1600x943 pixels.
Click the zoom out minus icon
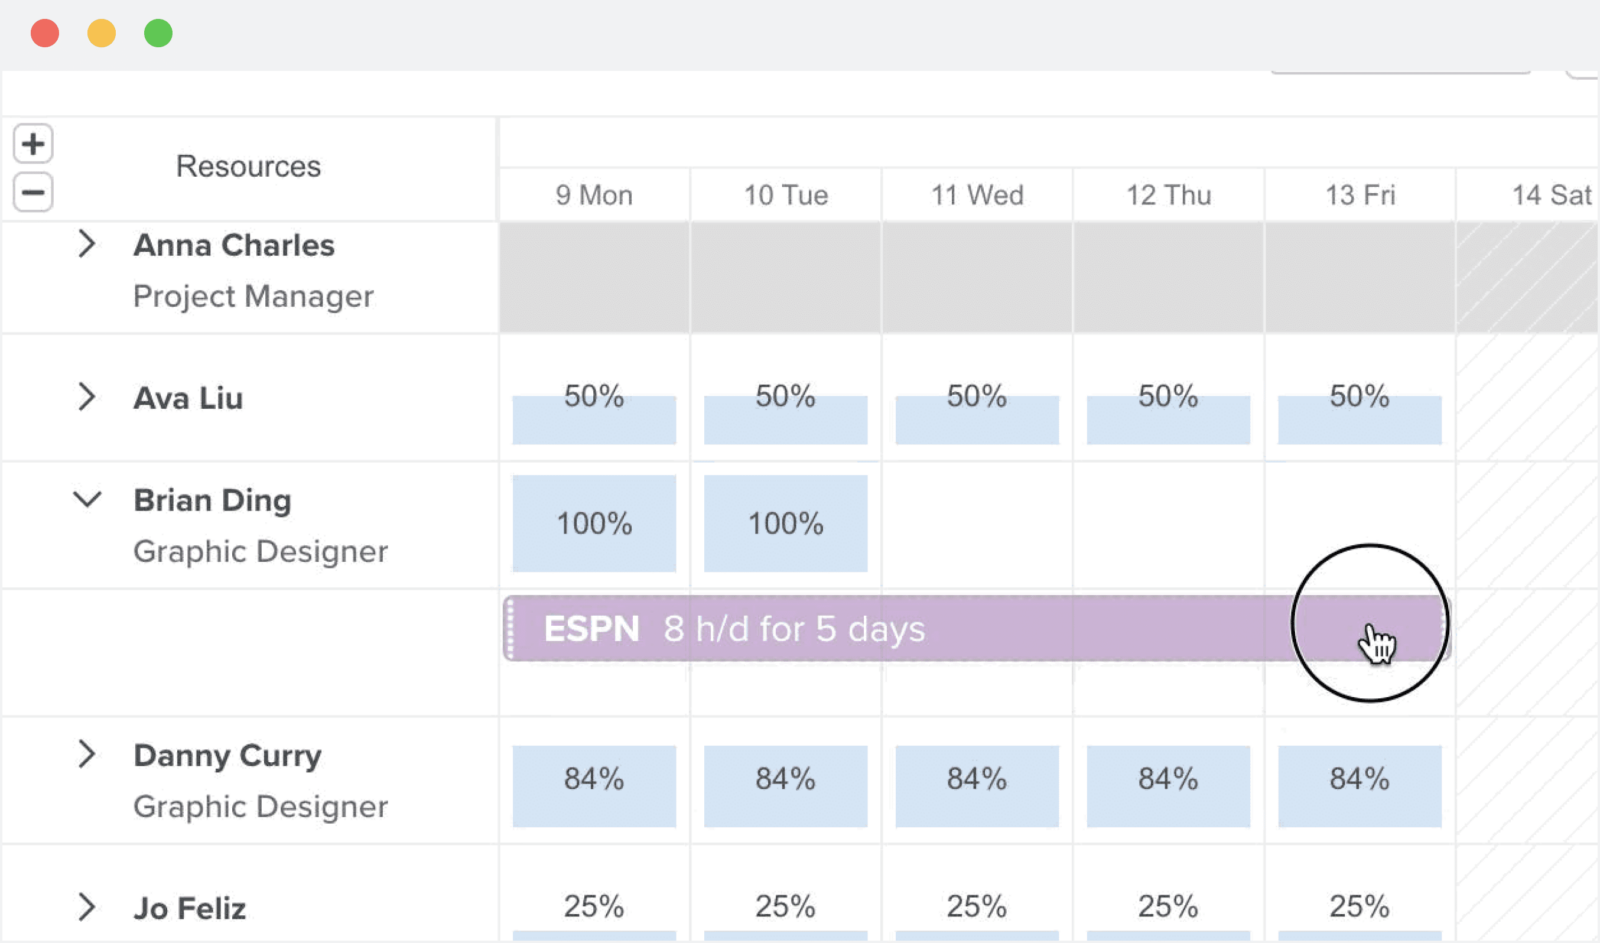point(32,192)
